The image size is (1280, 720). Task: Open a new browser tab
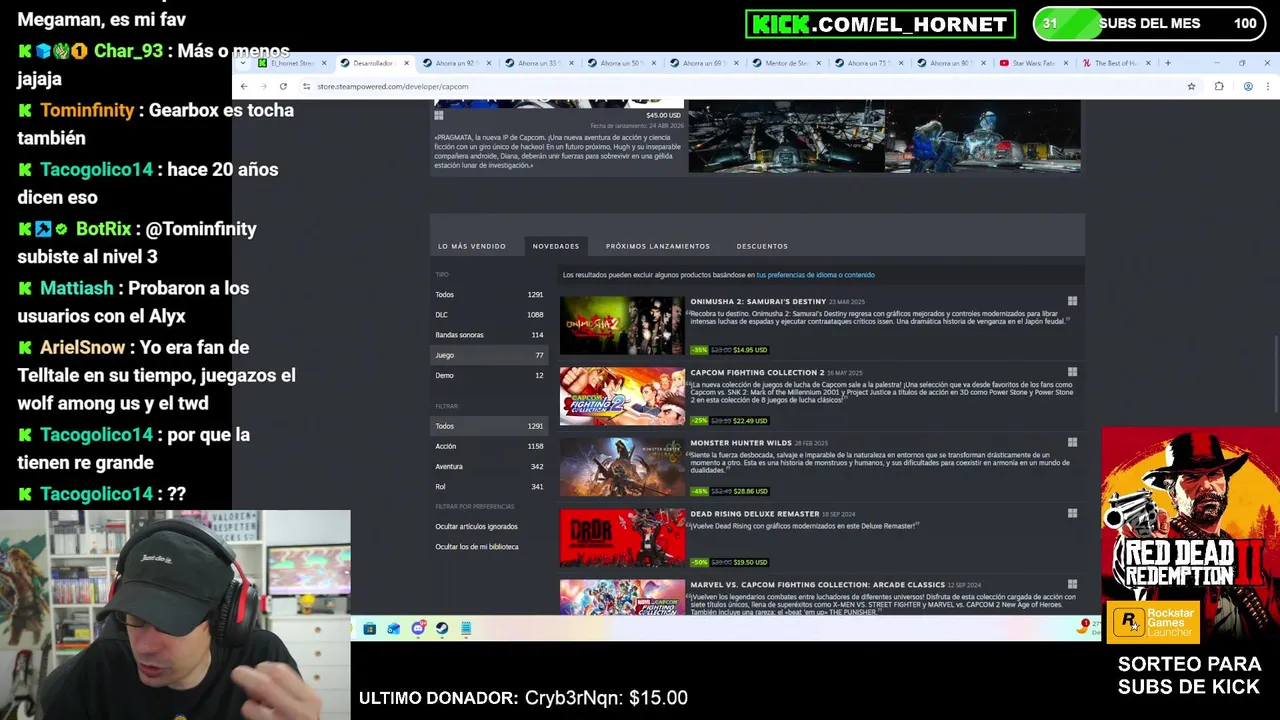point(1167,63)
